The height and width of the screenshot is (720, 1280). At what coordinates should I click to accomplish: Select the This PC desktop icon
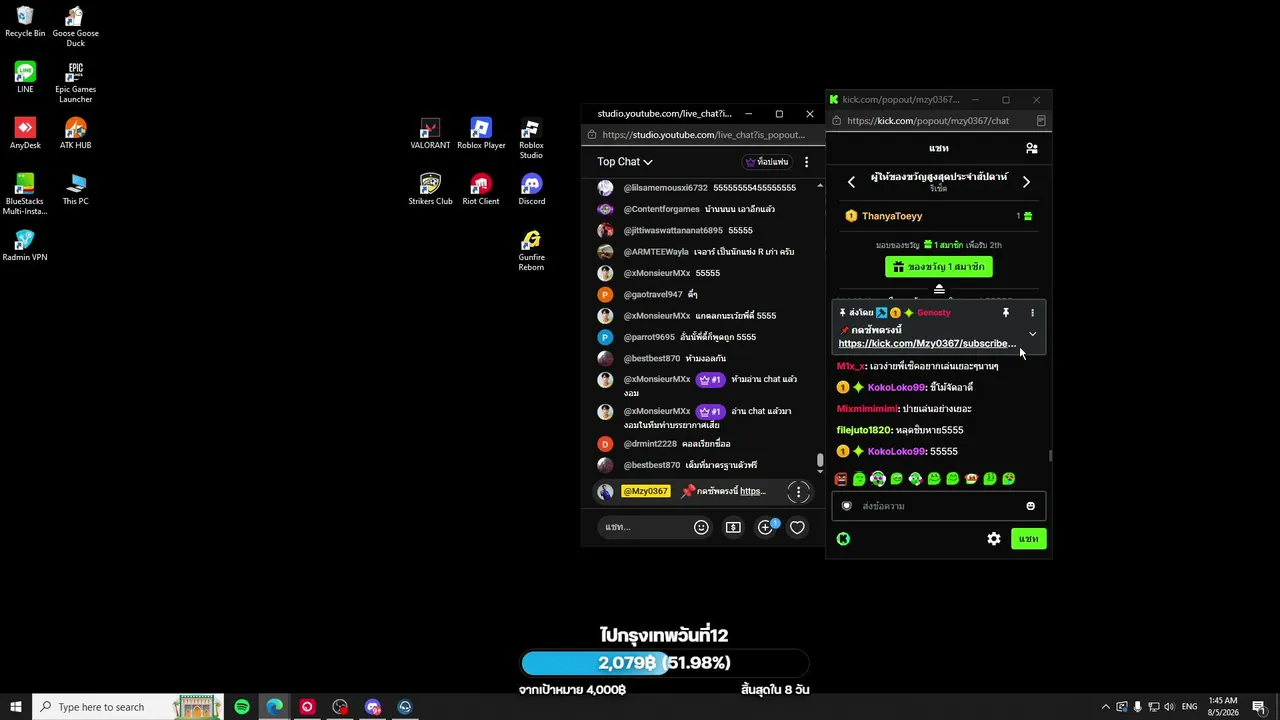pos(75,190)
